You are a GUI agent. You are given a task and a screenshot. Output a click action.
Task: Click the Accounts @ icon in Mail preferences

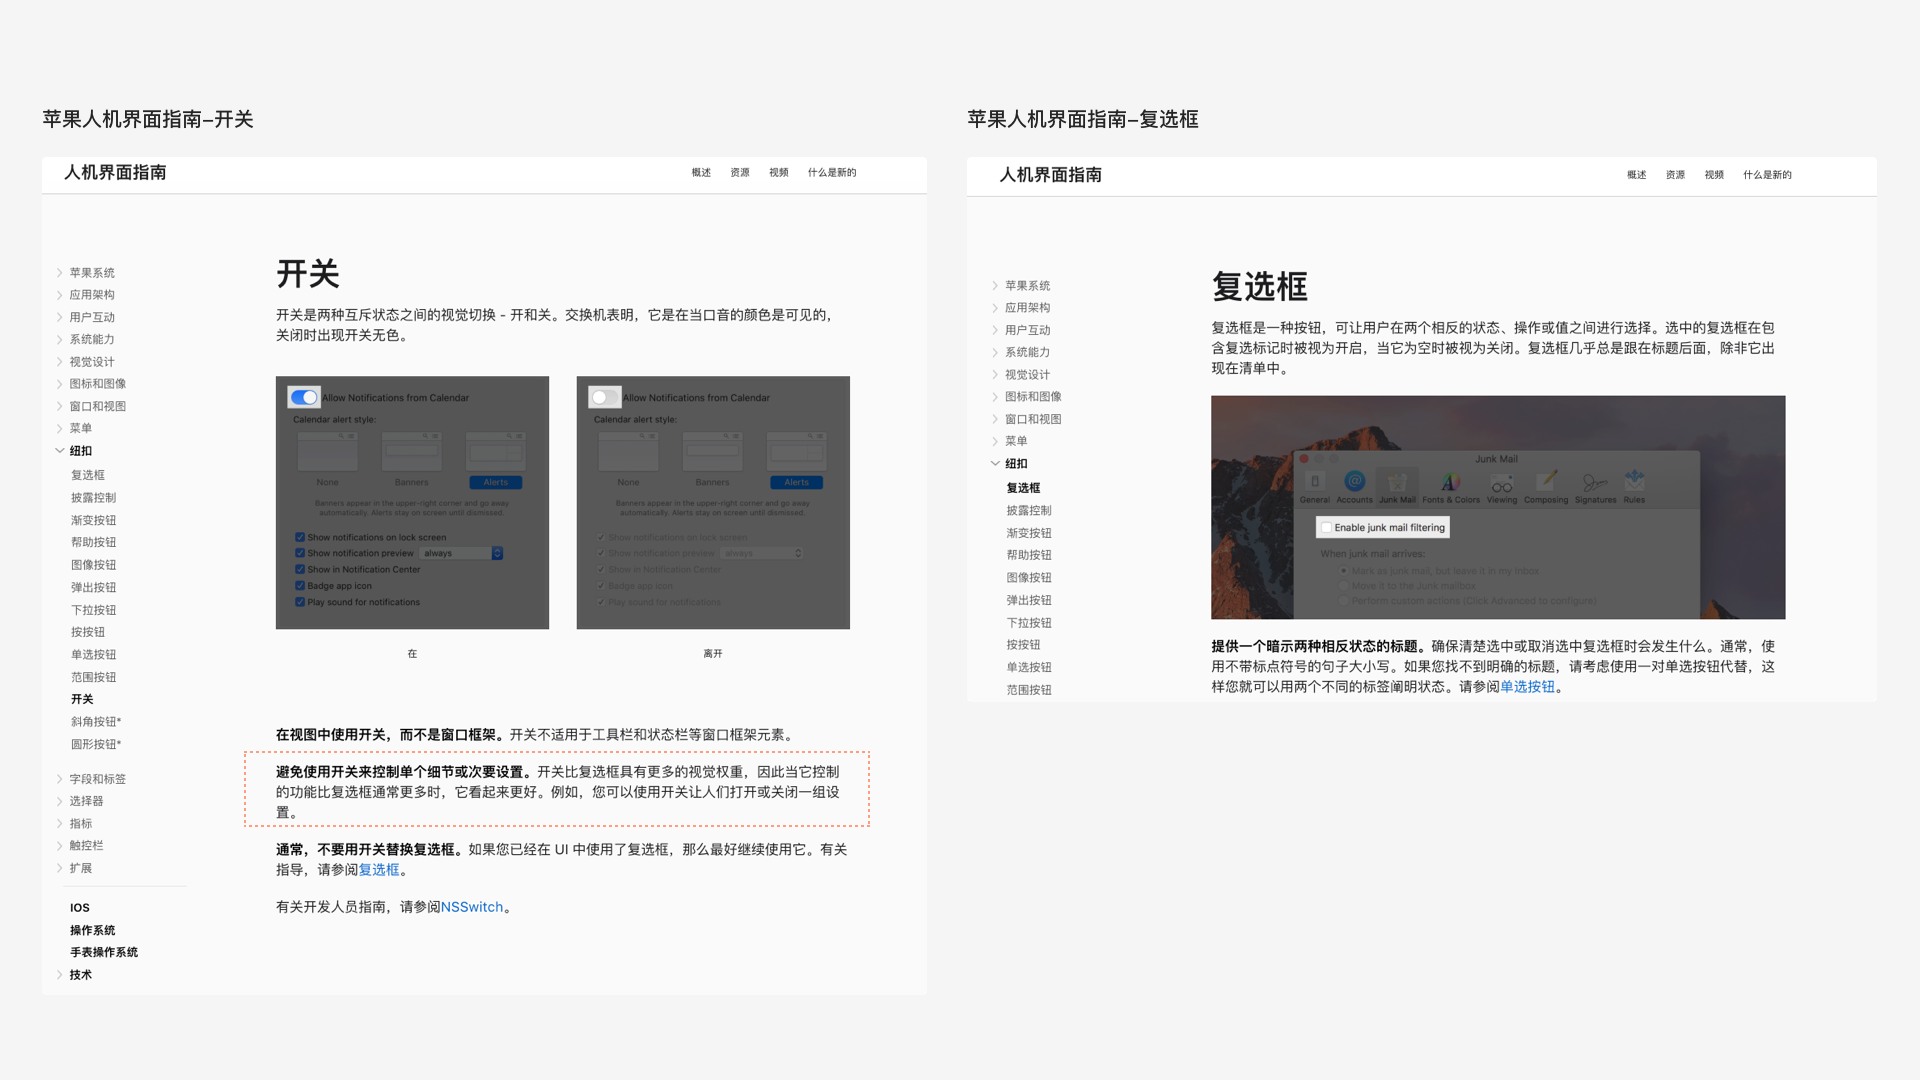1354,482
